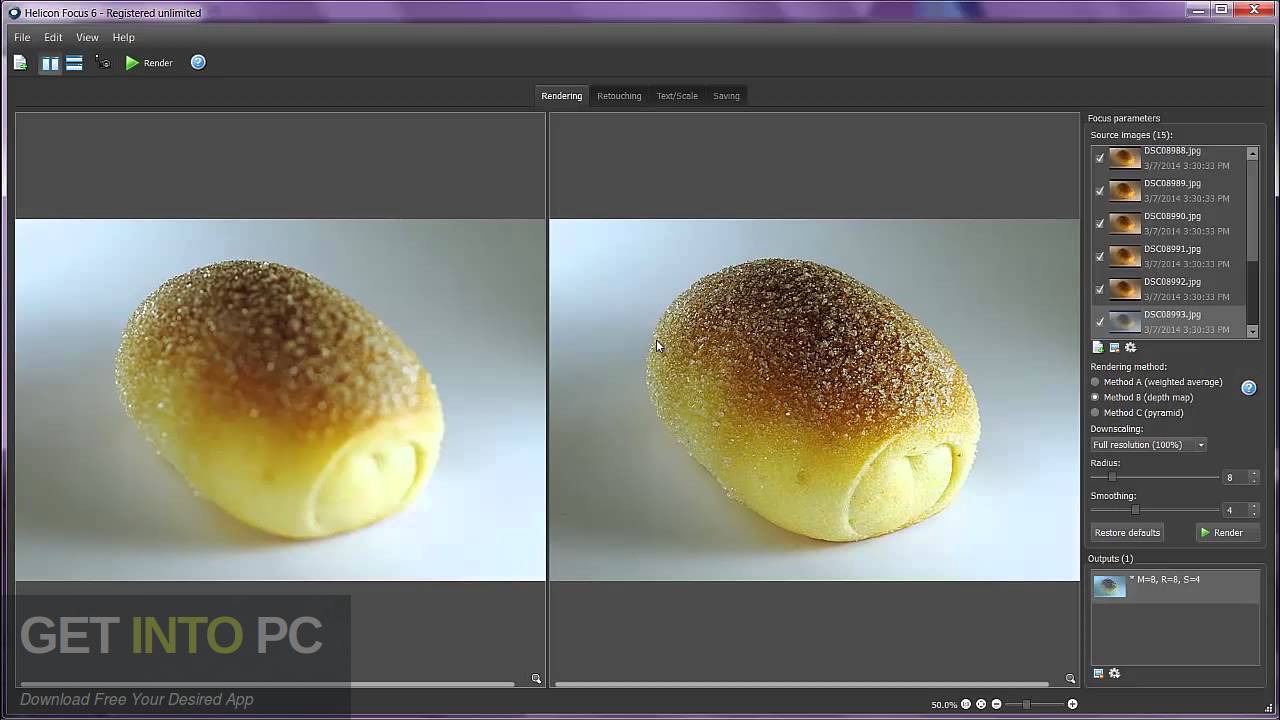The image size is (1280, 720).
Task: Switch to the Text/Scale tab
Action: 677,96
